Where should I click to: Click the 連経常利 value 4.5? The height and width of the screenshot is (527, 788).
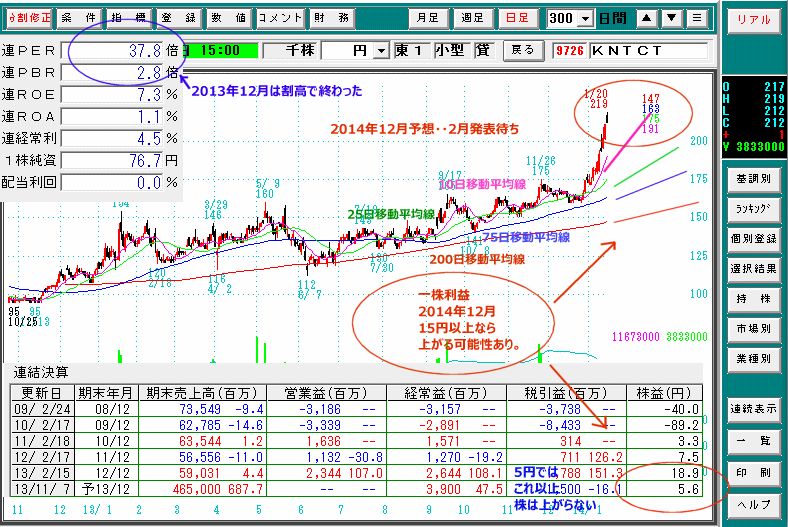(113, 139)
